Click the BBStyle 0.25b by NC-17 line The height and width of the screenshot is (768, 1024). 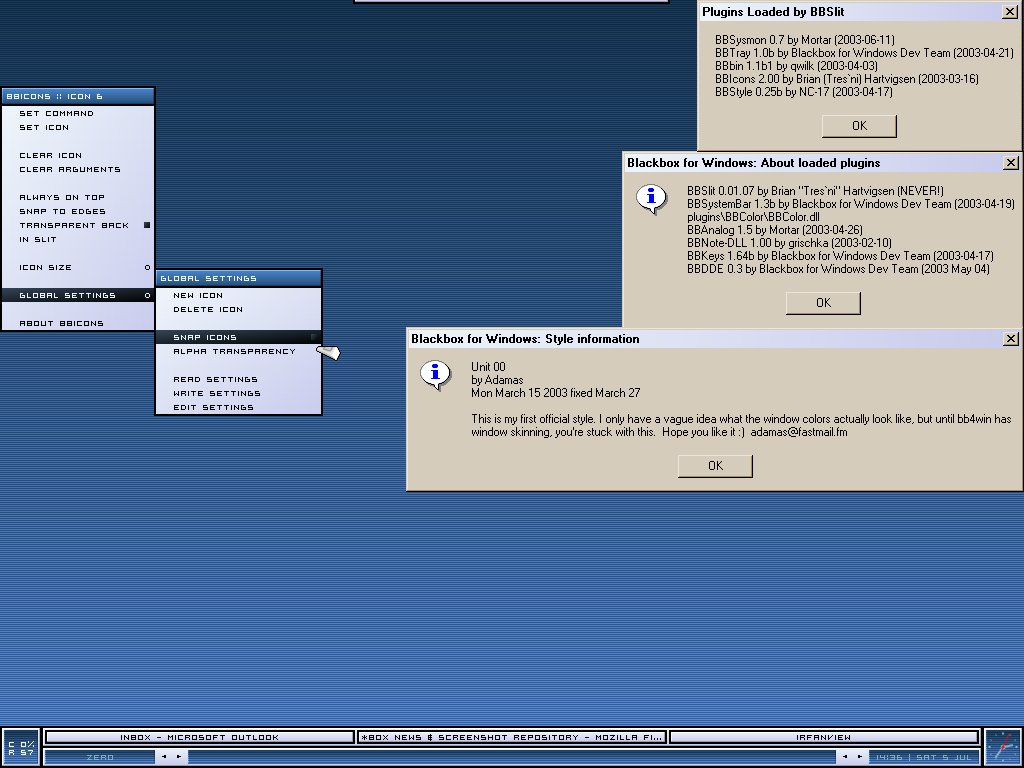click(804, 92)
